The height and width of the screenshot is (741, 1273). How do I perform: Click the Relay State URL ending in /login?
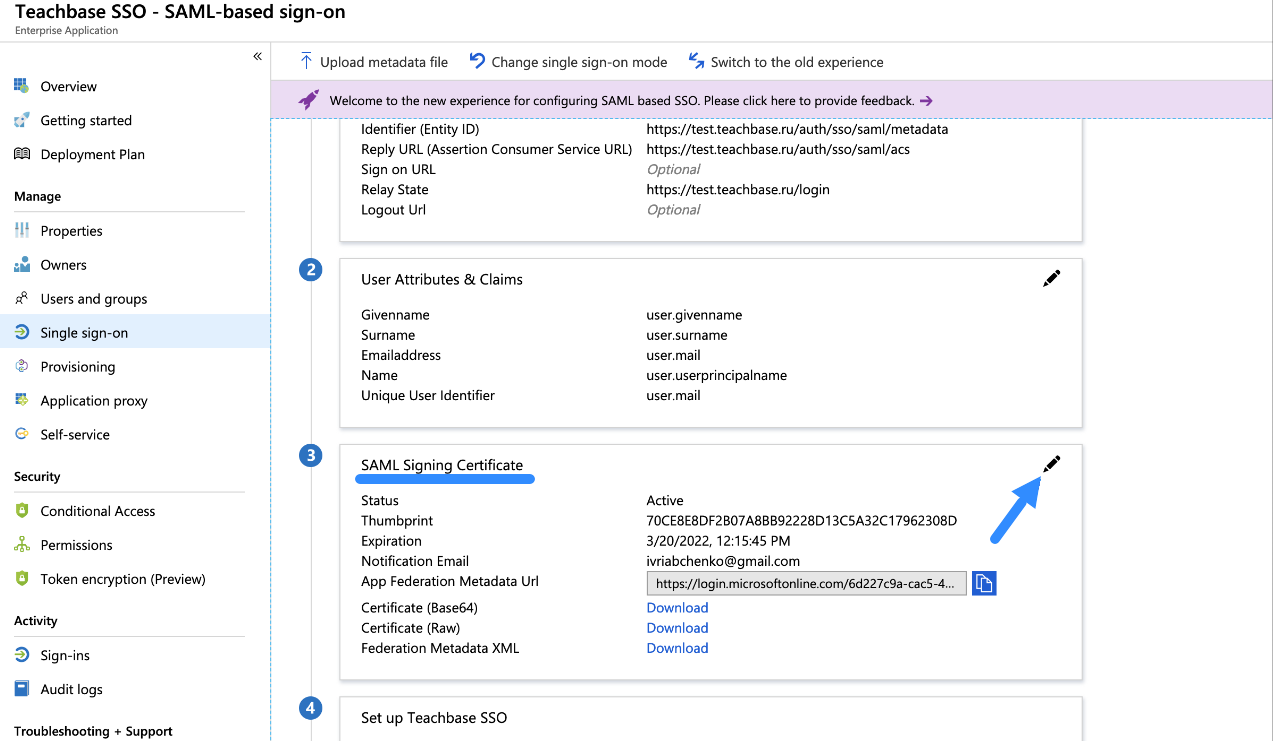(738, 189)
